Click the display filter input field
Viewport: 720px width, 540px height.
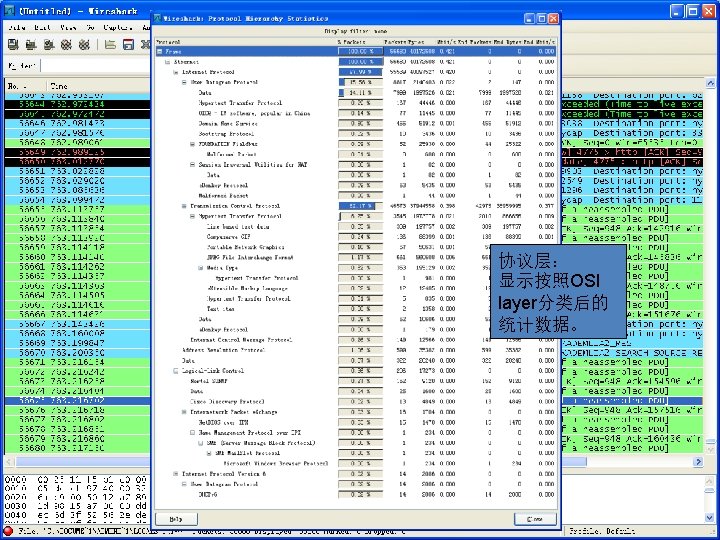(96, 66)
